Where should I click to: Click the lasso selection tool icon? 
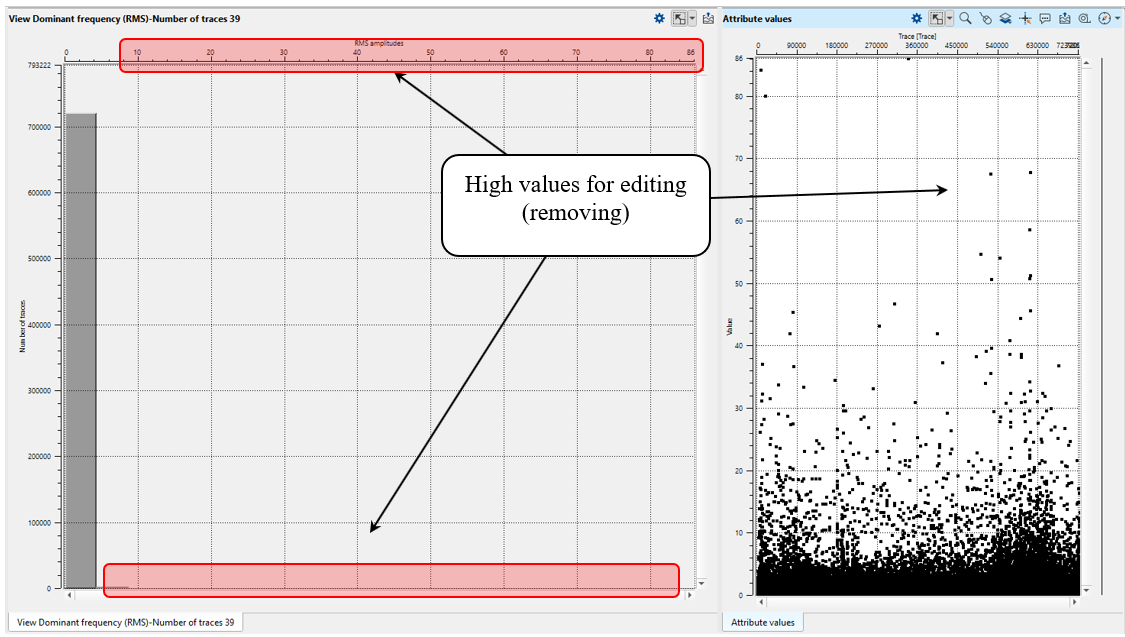pos(985,18)
